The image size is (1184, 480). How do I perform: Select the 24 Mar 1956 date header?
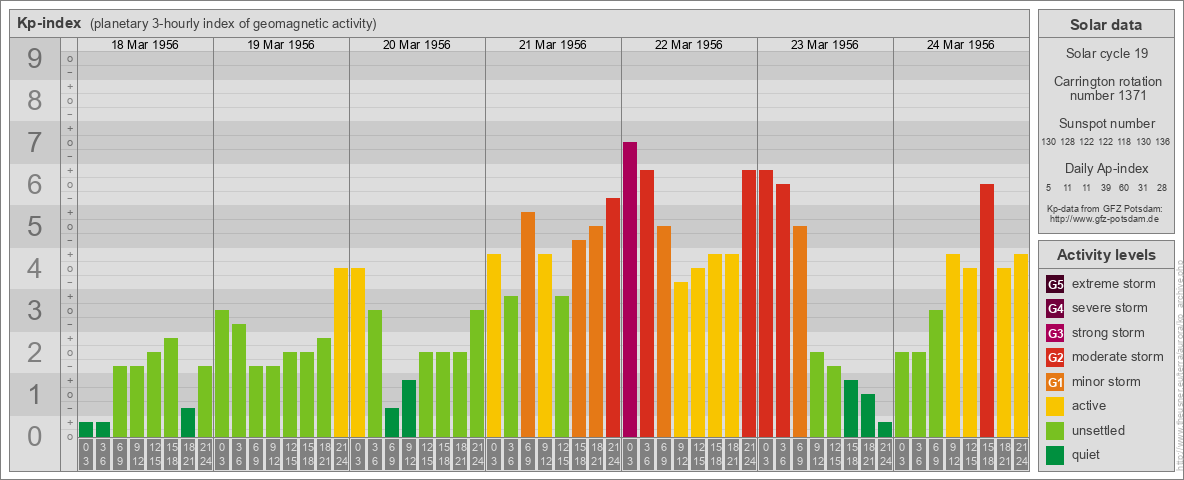point(960,45)
